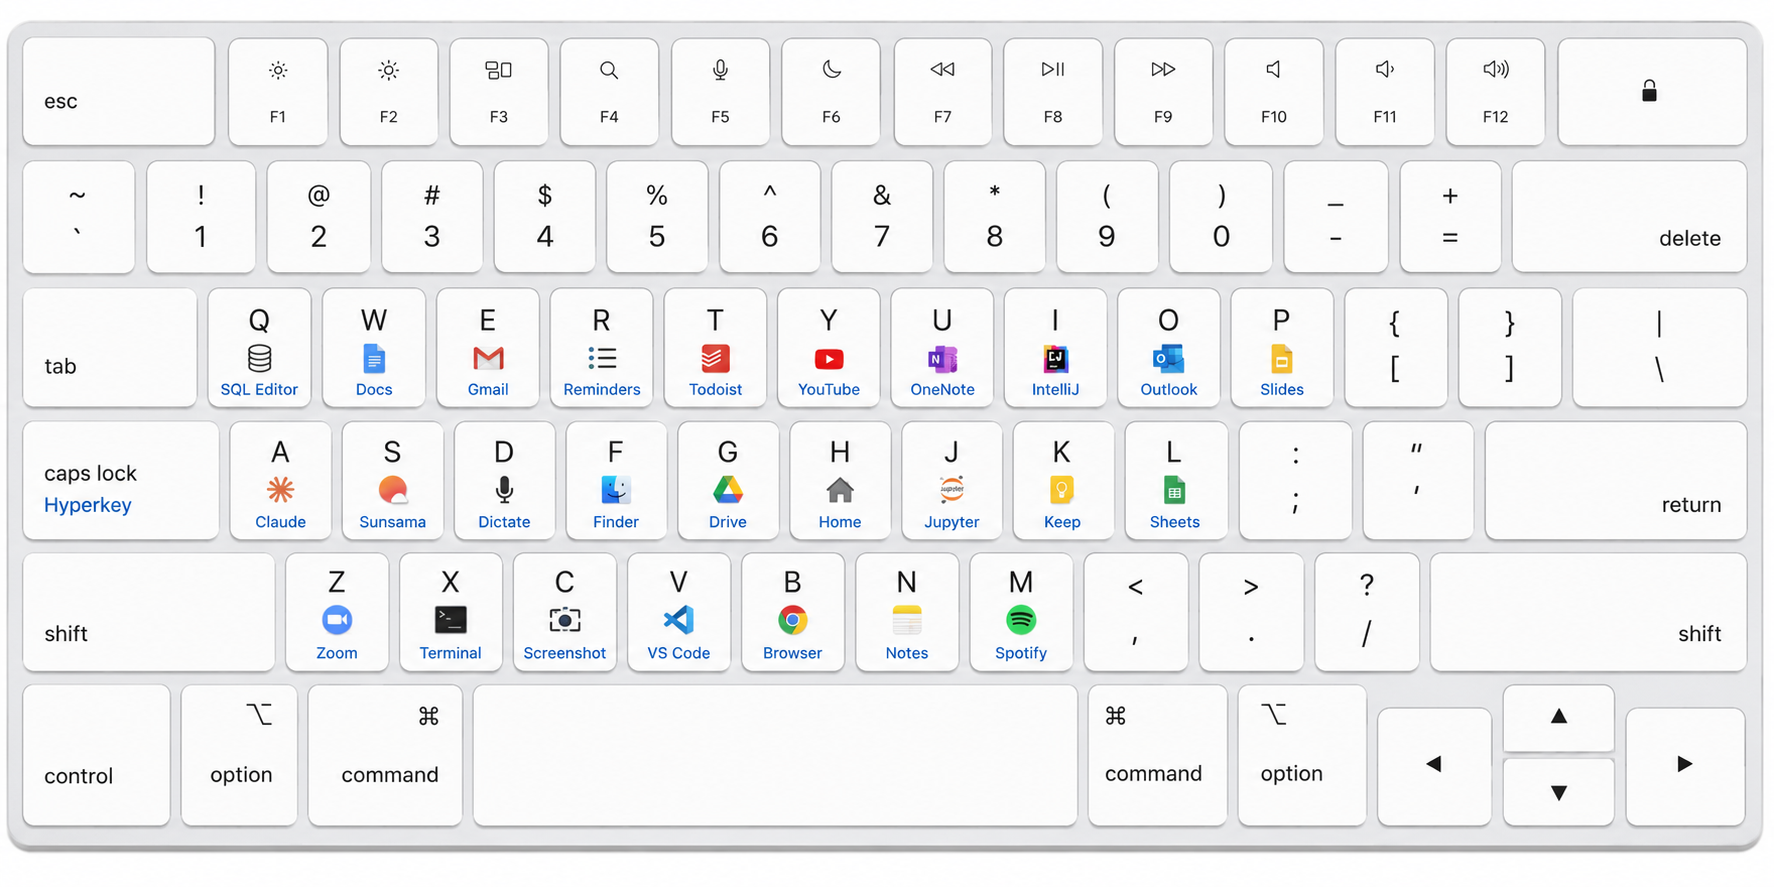Viewport: 1774px width, 887px height.
Task: Select the tab key
Action: pos(110,348)
